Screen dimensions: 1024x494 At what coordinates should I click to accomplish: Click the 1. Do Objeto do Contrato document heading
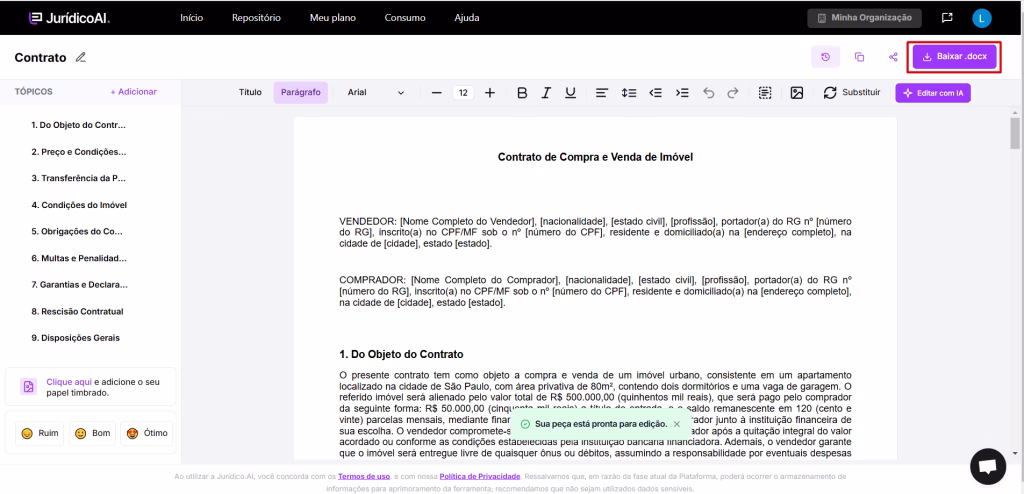401,354
